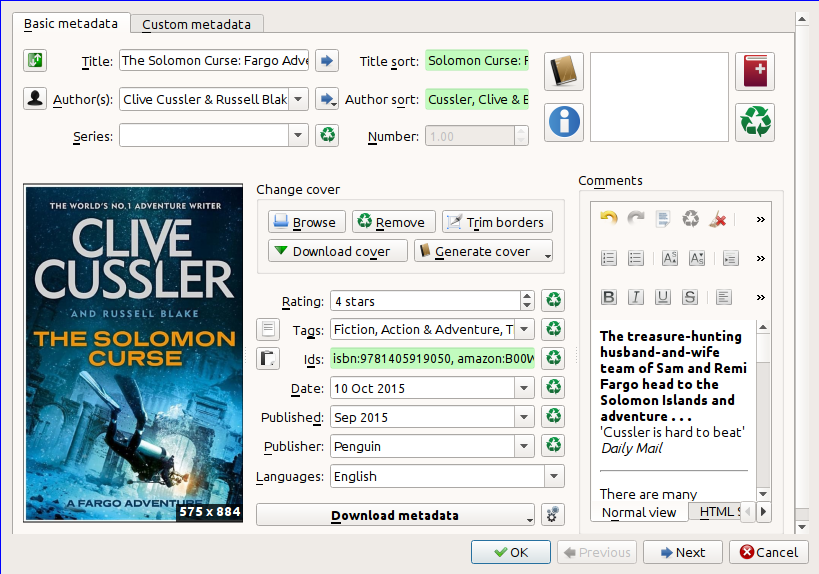Screen dimensions: 819x574
Task: Toggle underline in Comments editor
Action: point(663,297)
